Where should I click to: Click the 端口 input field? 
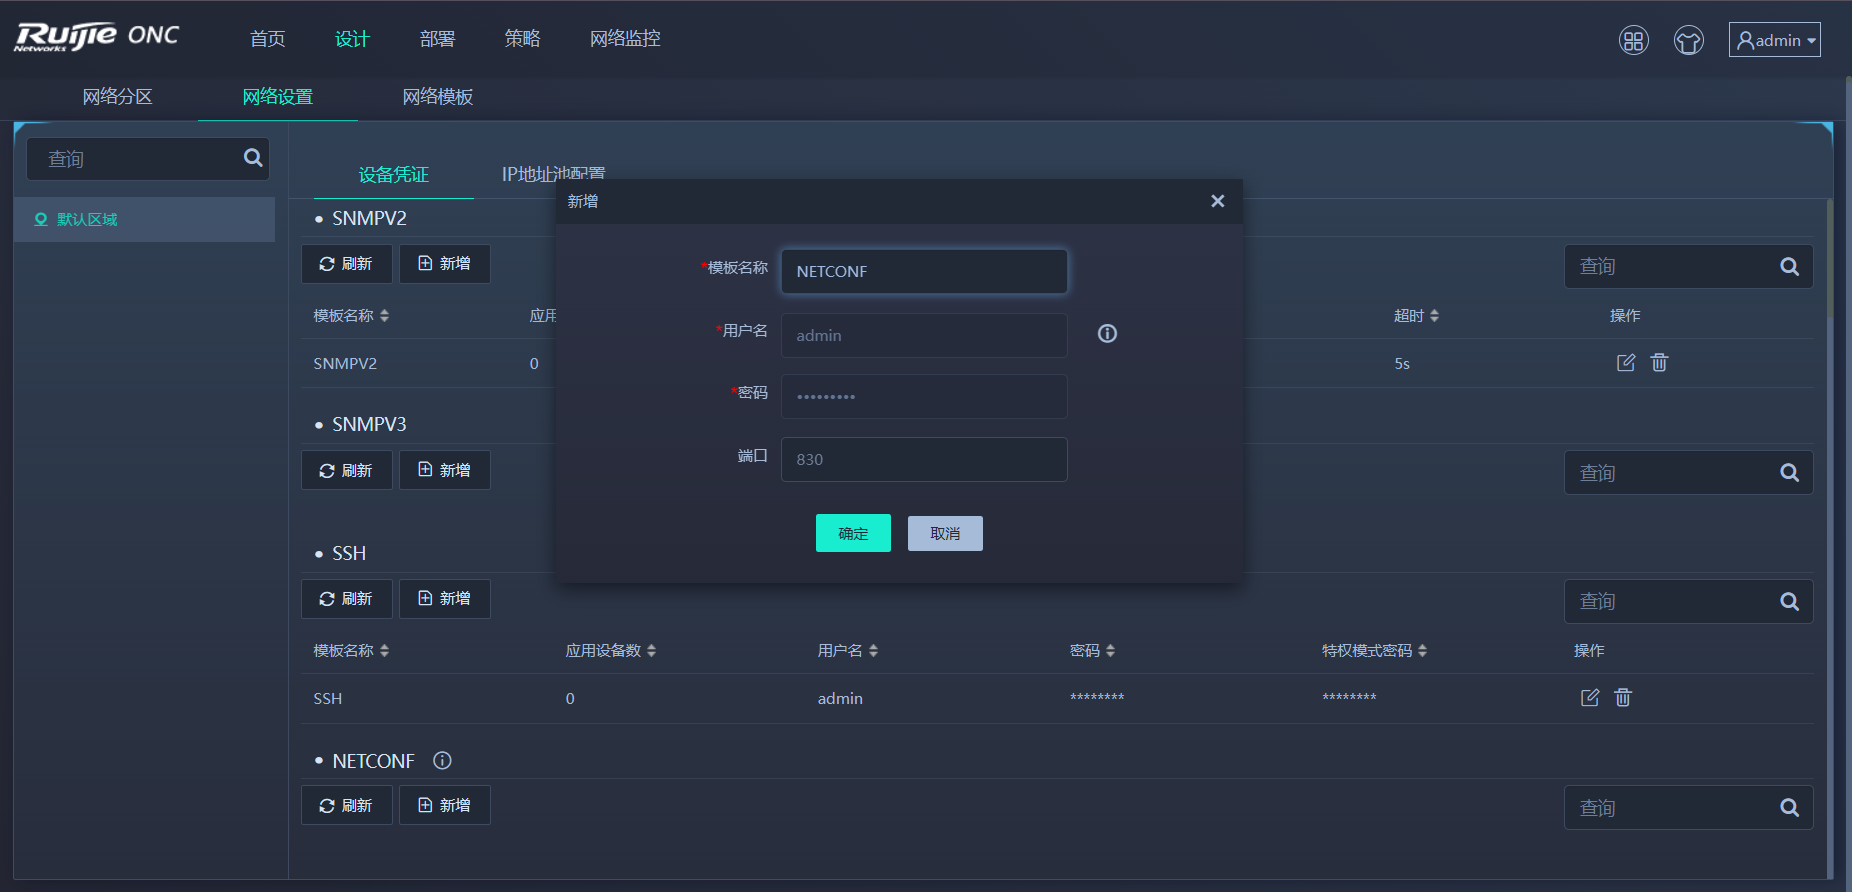(924, 460)
